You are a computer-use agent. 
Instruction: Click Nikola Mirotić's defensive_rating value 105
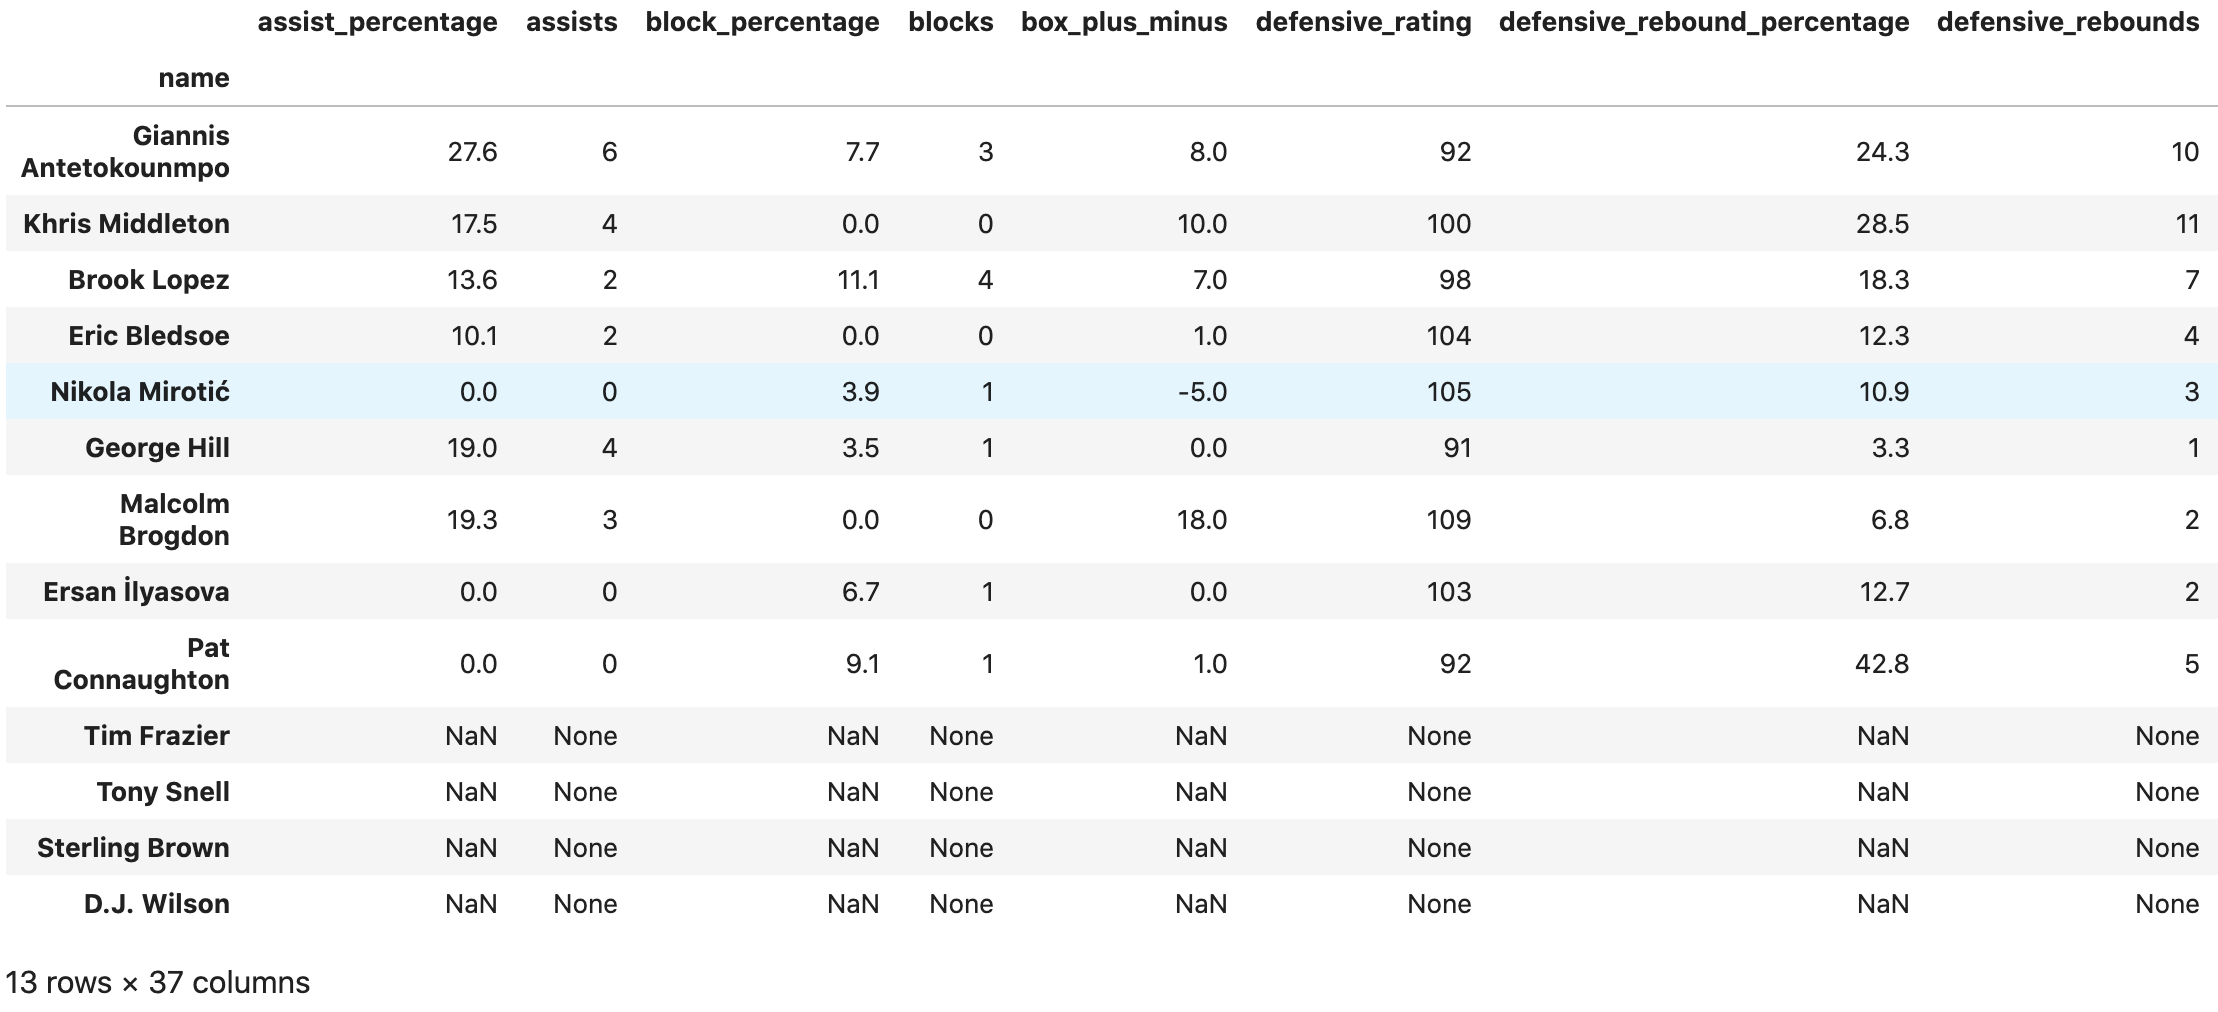point(1449,392)
